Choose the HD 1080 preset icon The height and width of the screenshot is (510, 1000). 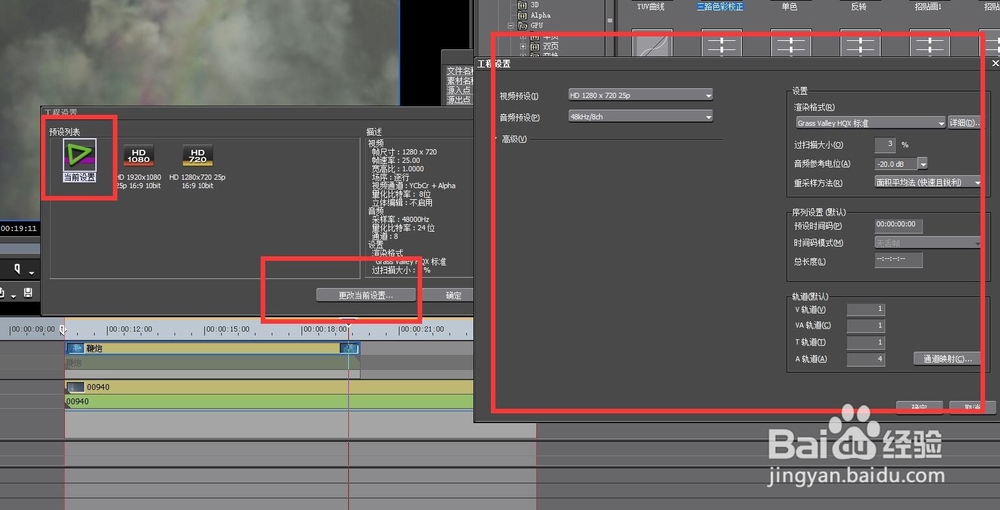[x=139, y=157]
